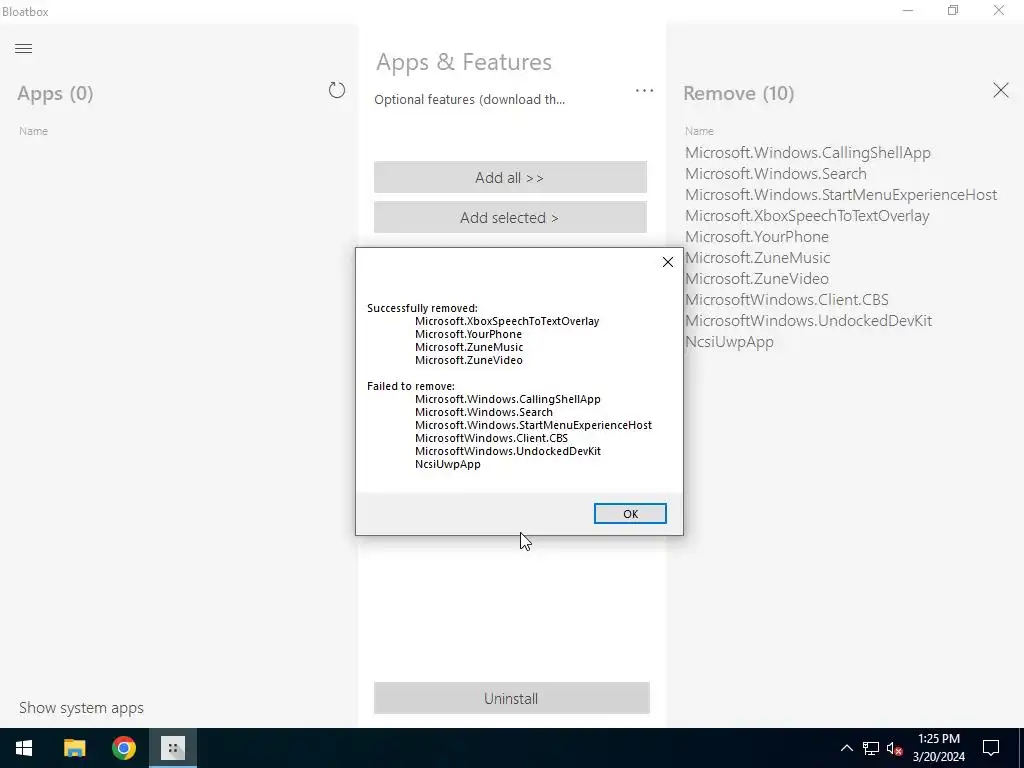
Task: Open the network status tray icon
Action: click(871, 748)
